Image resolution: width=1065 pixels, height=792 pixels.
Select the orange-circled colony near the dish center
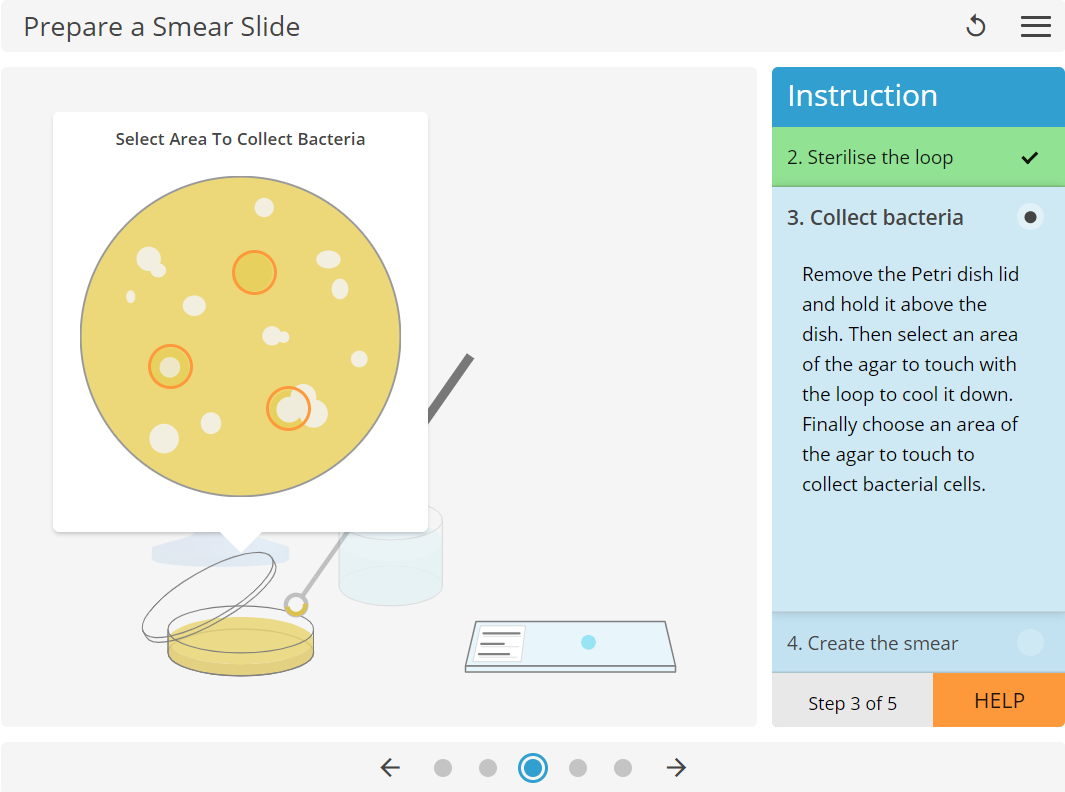[255, 271]
